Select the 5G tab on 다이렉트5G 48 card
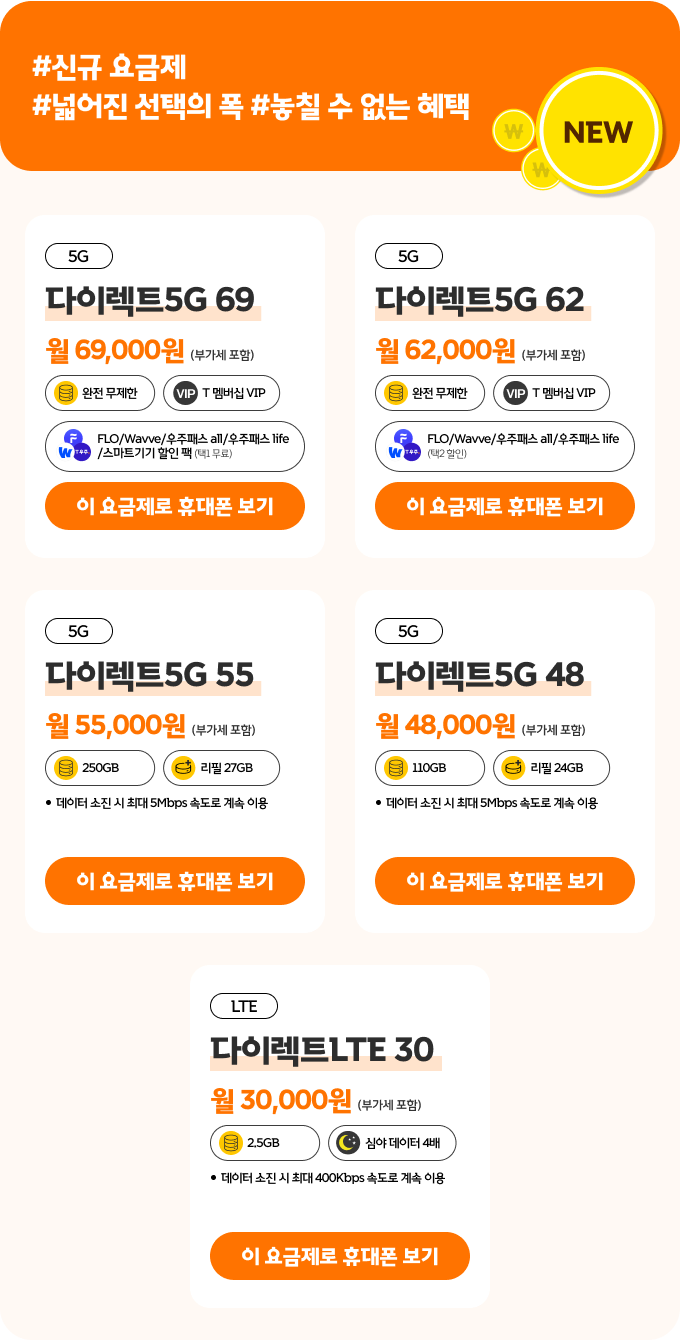The width and height of the screenshot is (680, 1340). point(408,631)
